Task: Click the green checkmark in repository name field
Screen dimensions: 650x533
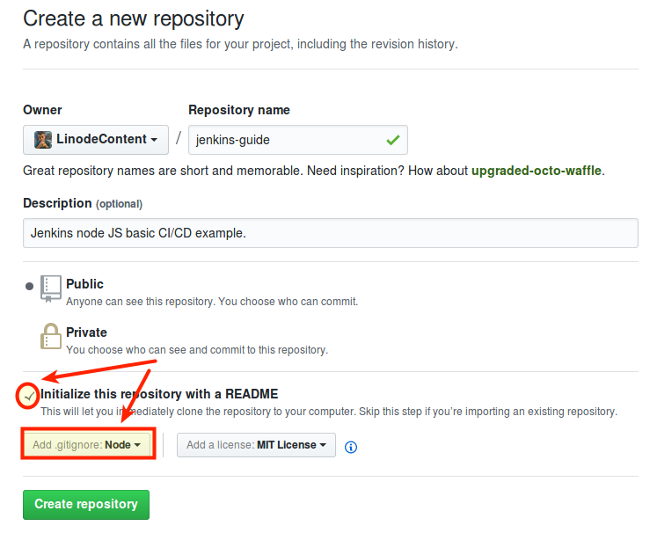Action: (393, 140)
